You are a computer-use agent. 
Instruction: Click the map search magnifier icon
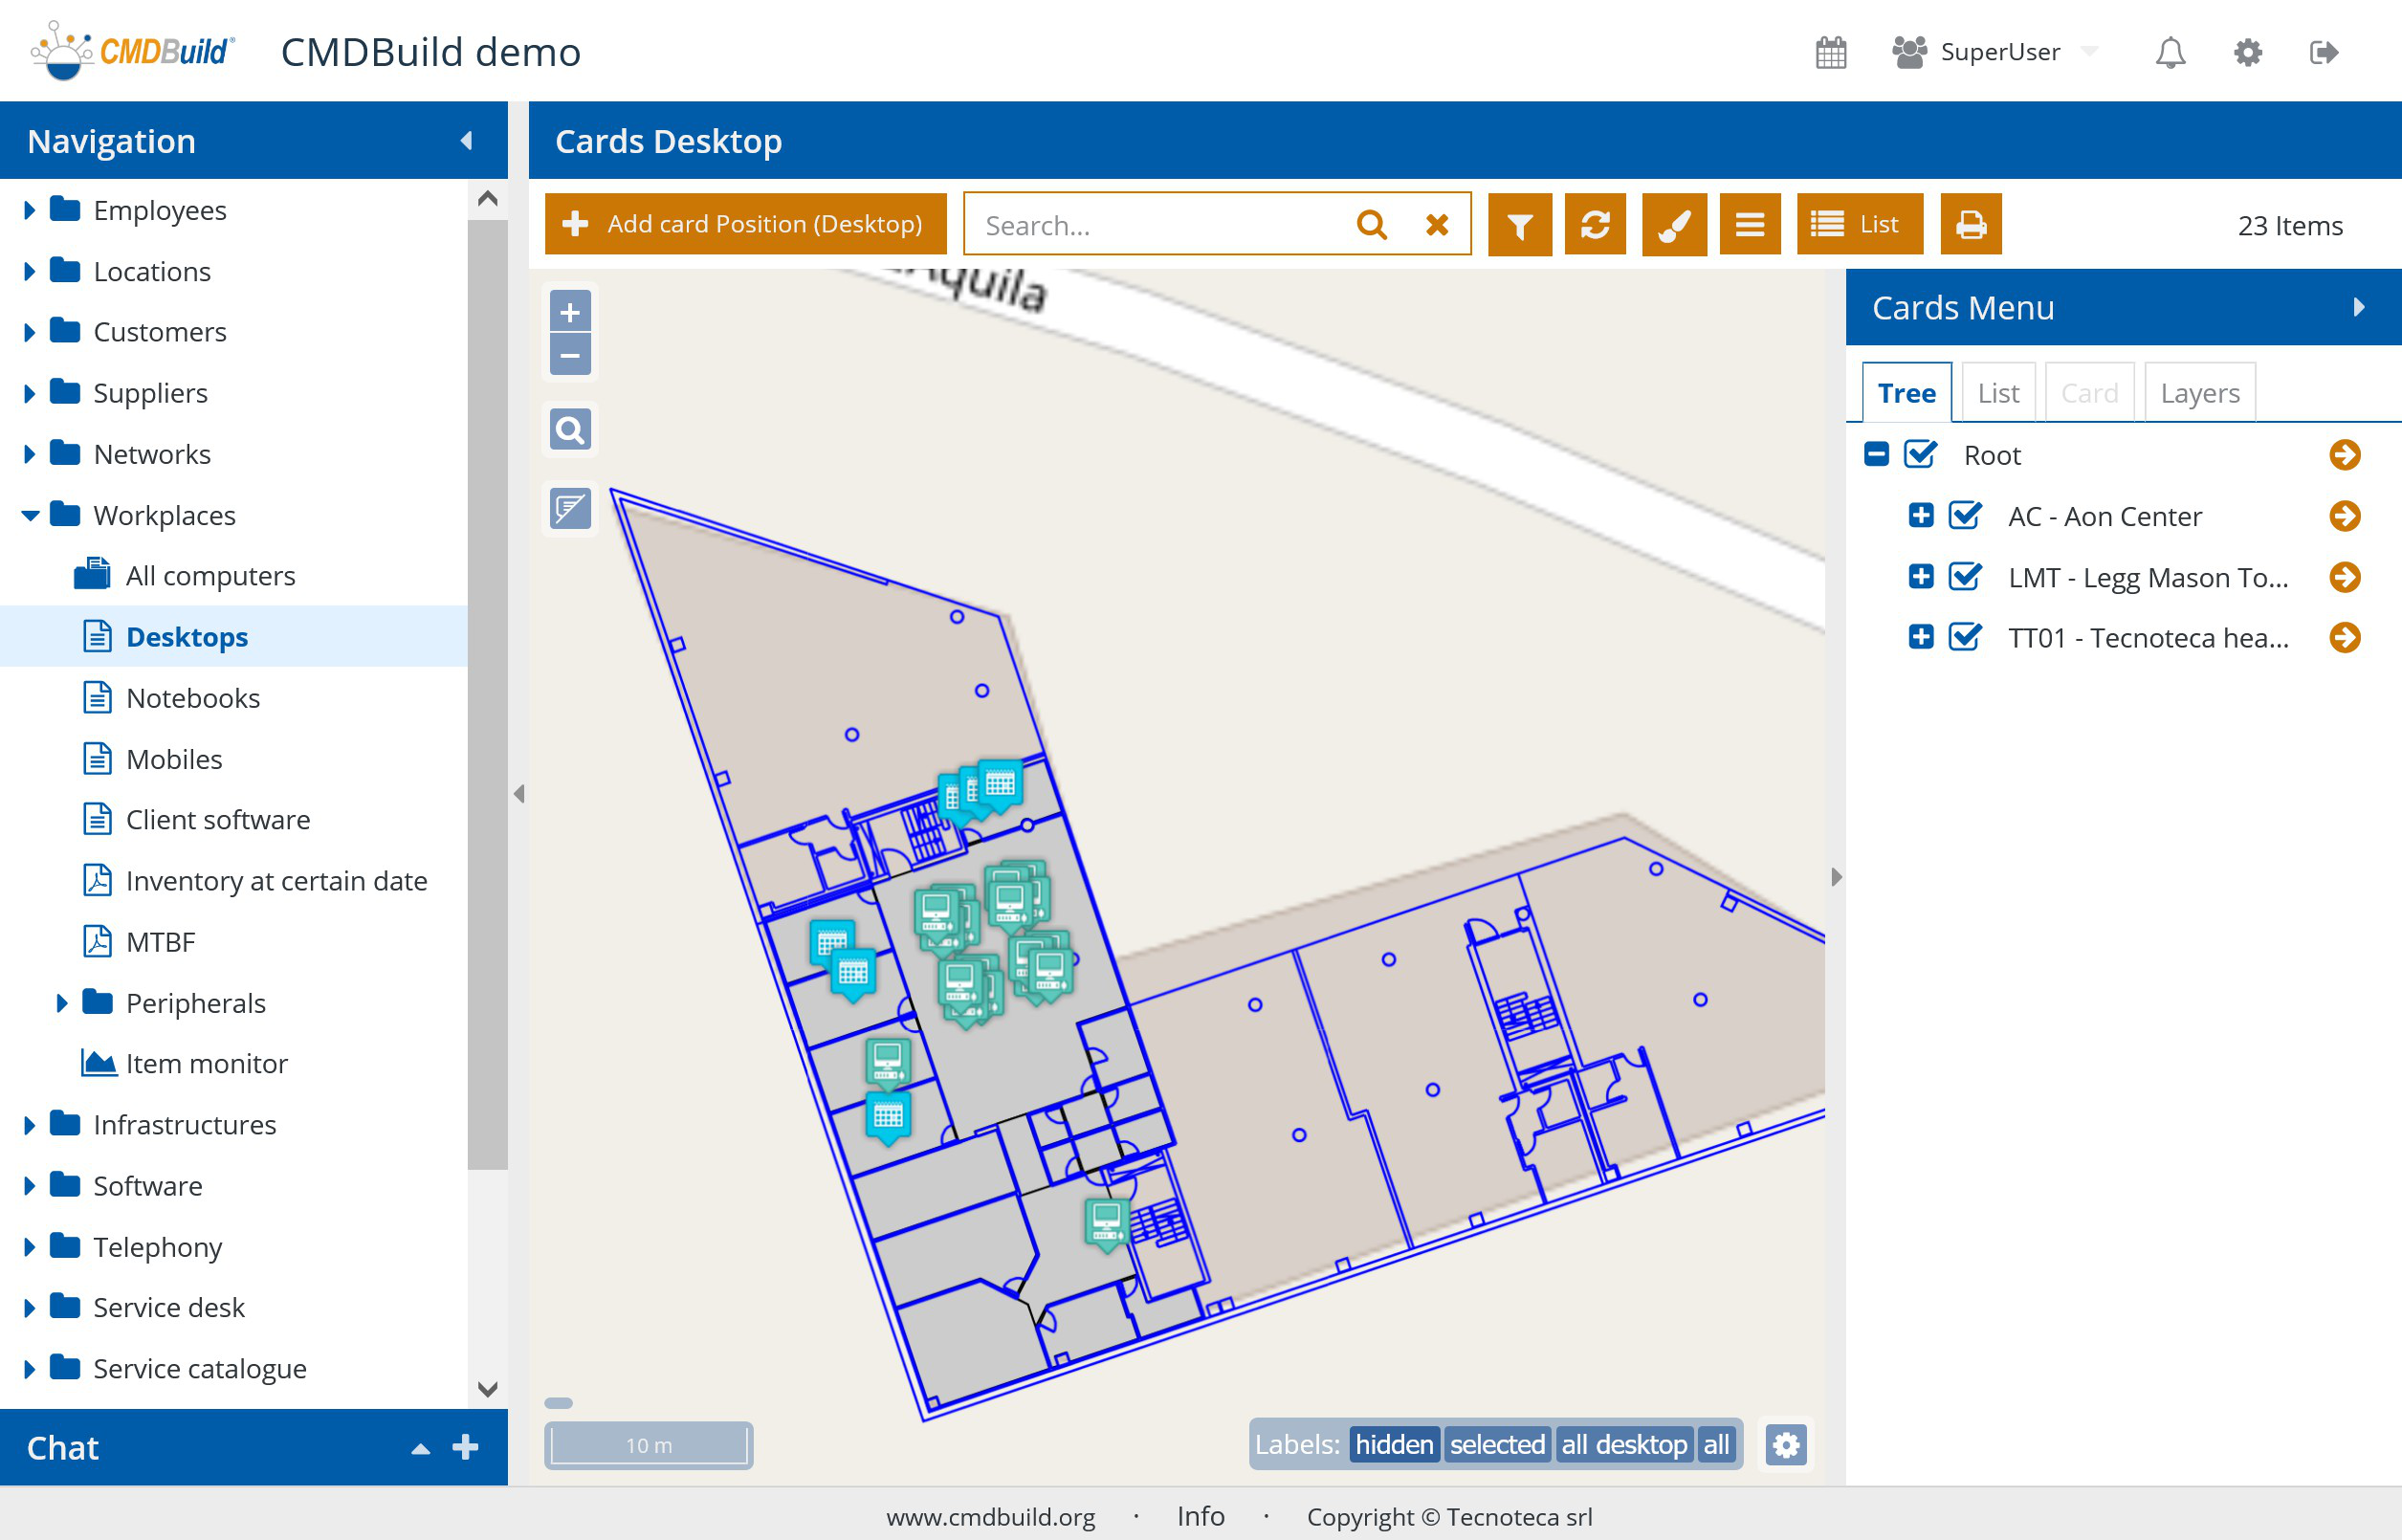point(570,430)
